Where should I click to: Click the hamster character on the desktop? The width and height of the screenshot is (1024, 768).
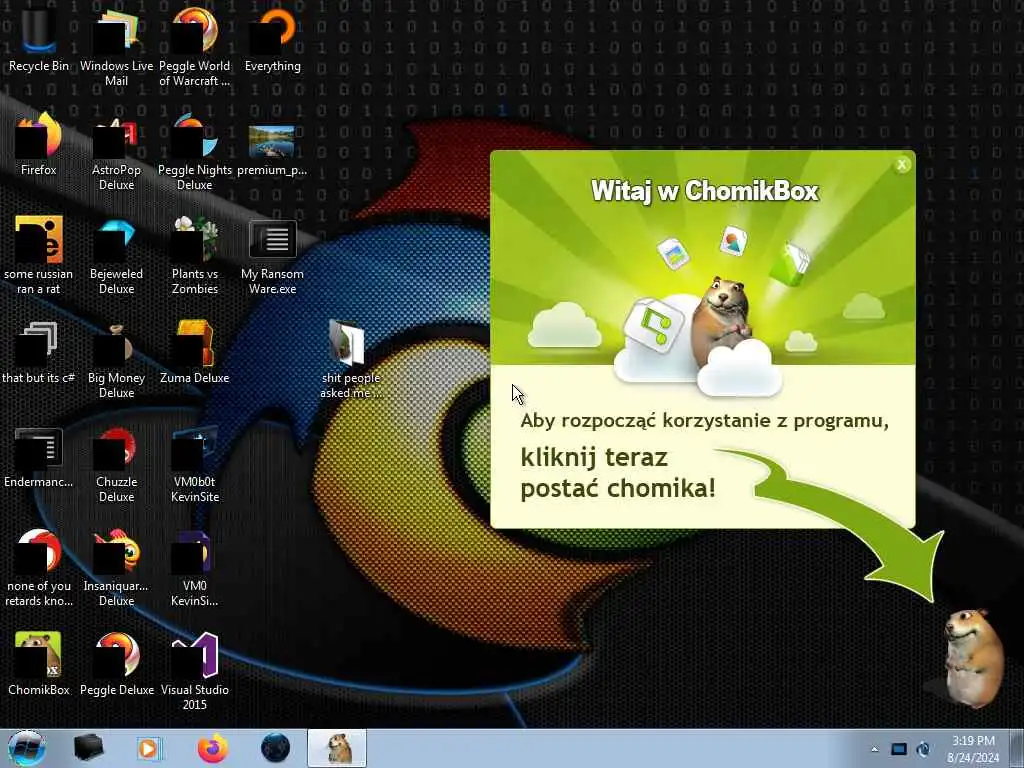pyautogui.click(x=973, y=657)
